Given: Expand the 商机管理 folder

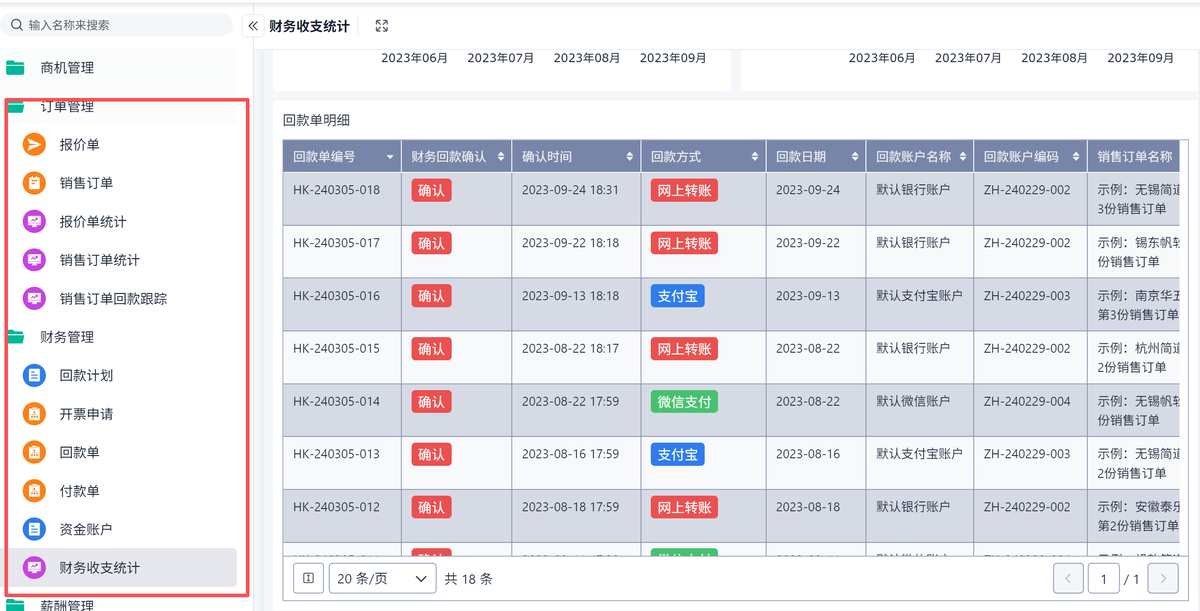Looking at the screenshot, I should click(x=66, y=68).
